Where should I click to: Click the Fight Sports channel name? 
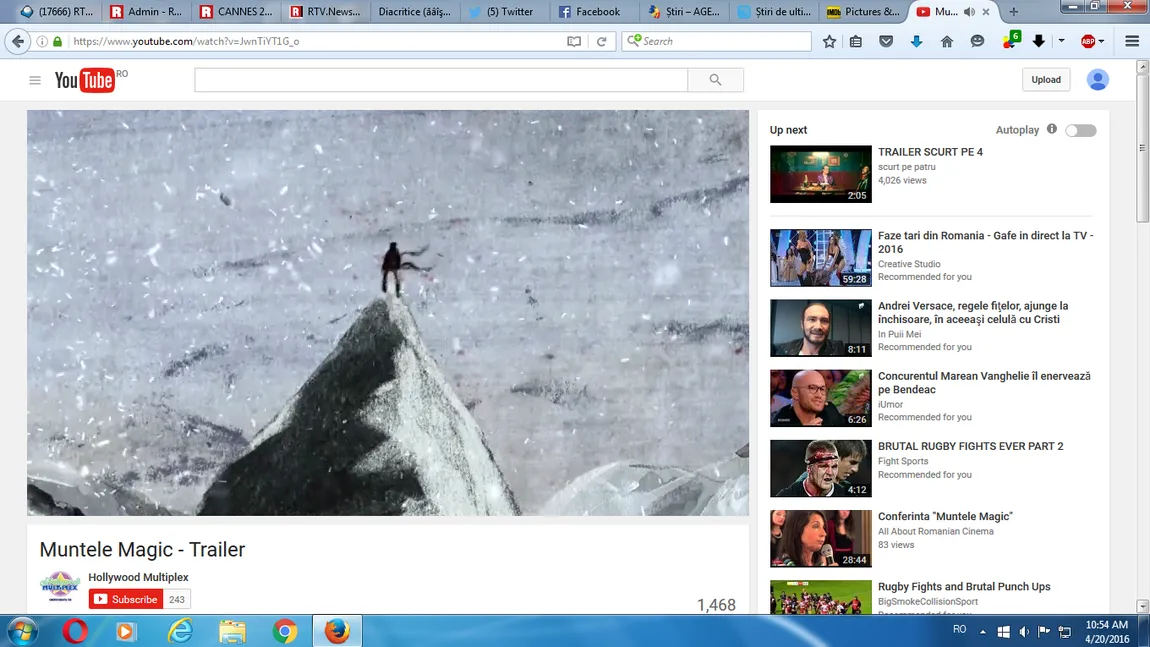click(x=903, y=461)
